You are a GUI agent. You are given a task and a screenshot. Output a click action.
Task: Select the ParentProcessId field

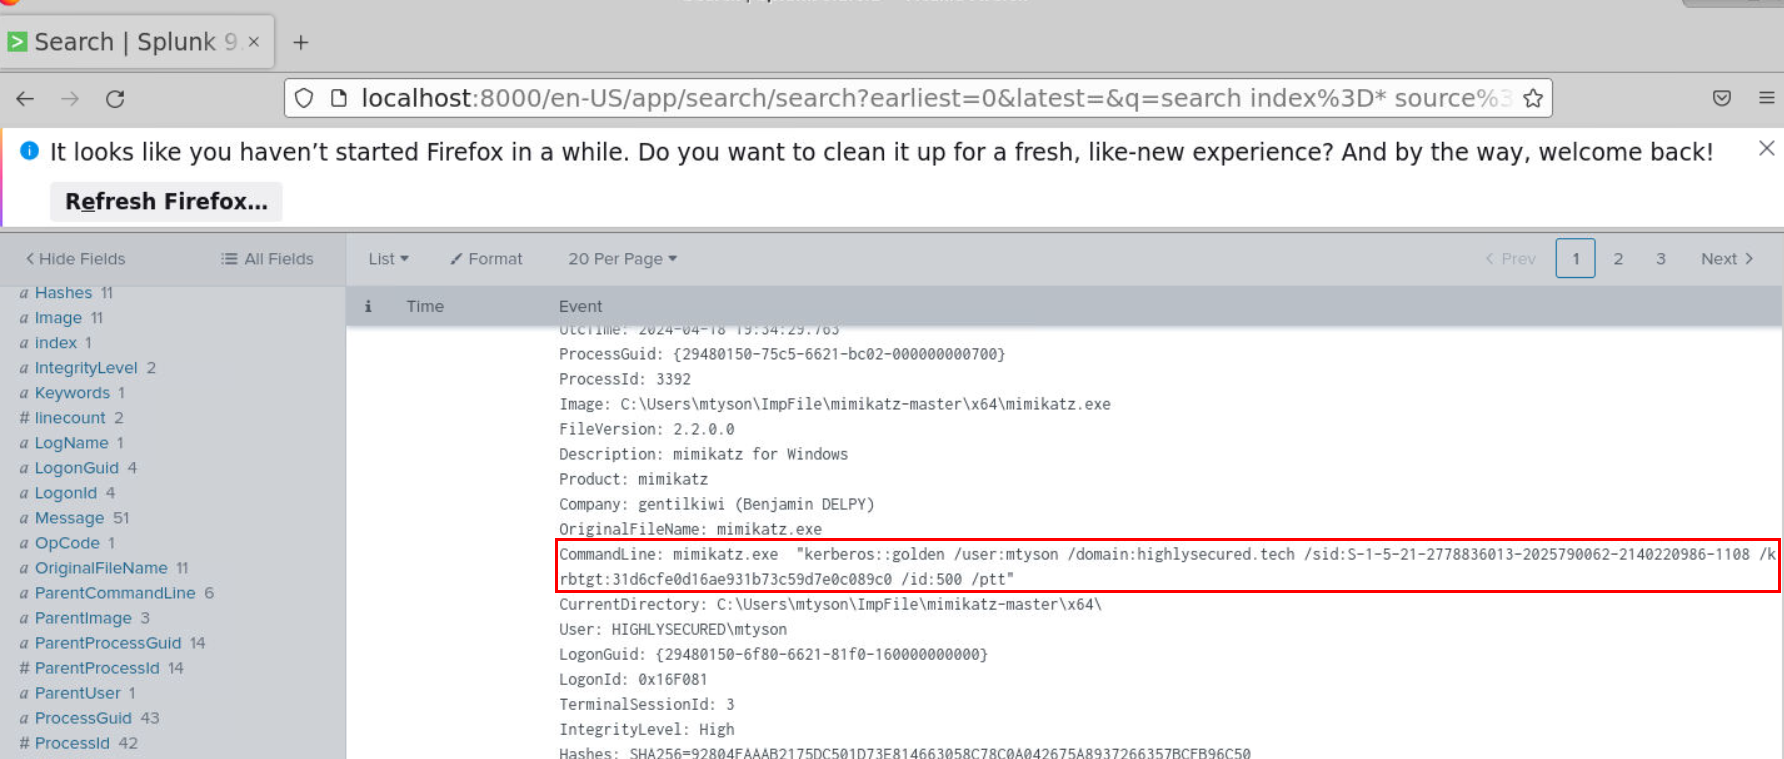coord(97,668)
